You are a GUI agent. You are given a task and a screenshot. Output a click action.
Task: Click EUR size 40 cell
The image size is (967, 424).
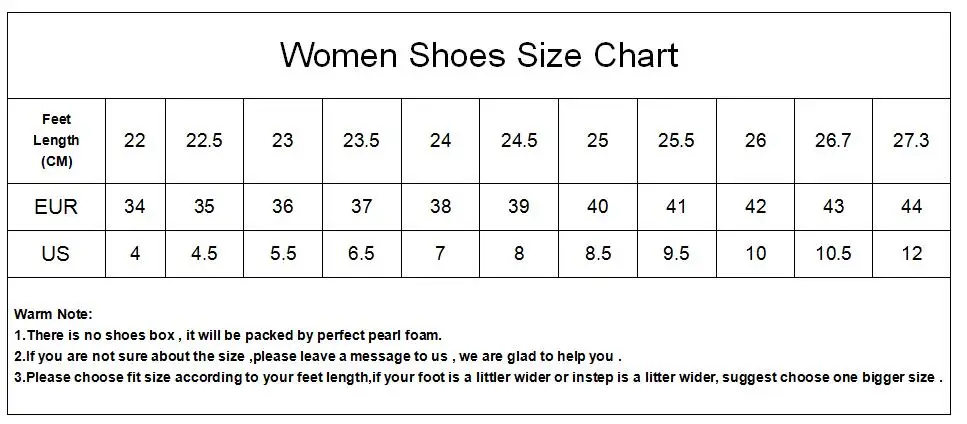598,206
